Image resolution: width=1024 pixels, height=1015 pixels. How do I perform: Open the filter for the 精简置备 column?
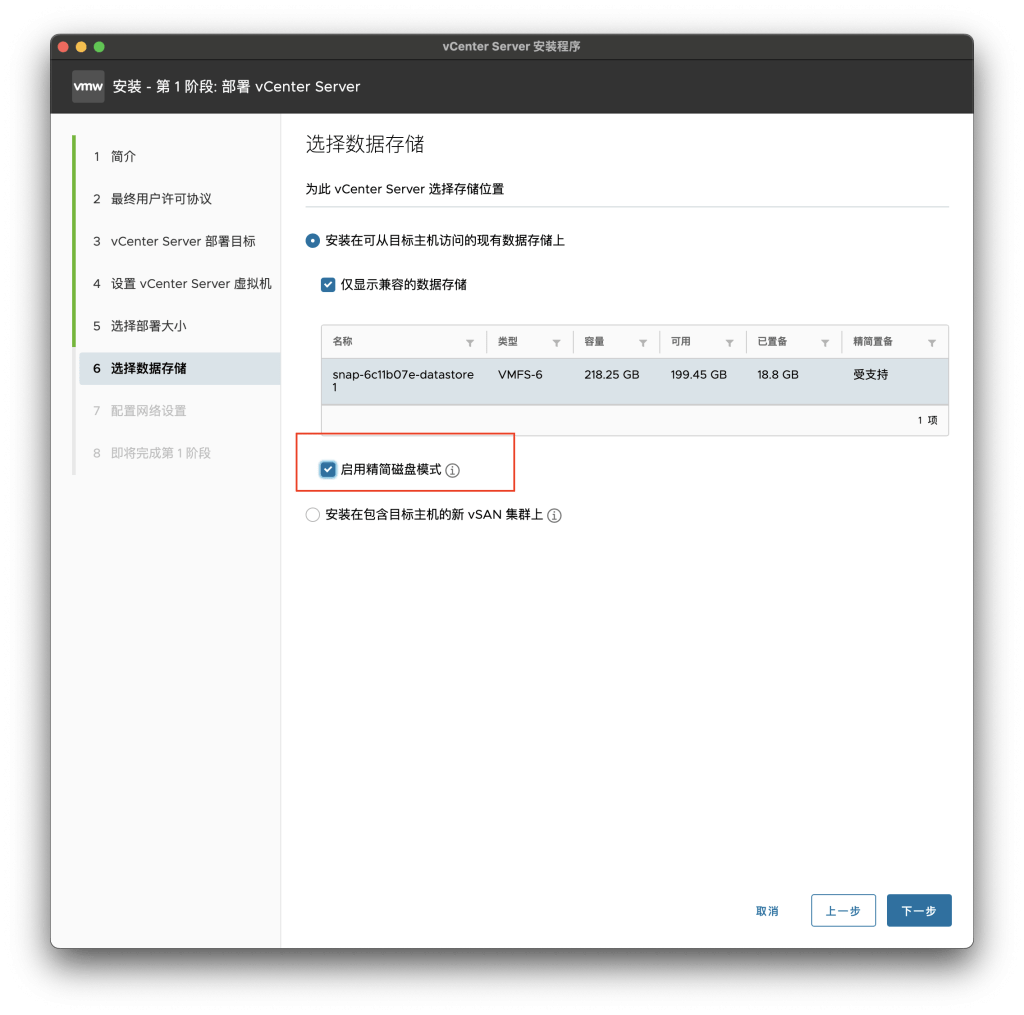932,343
